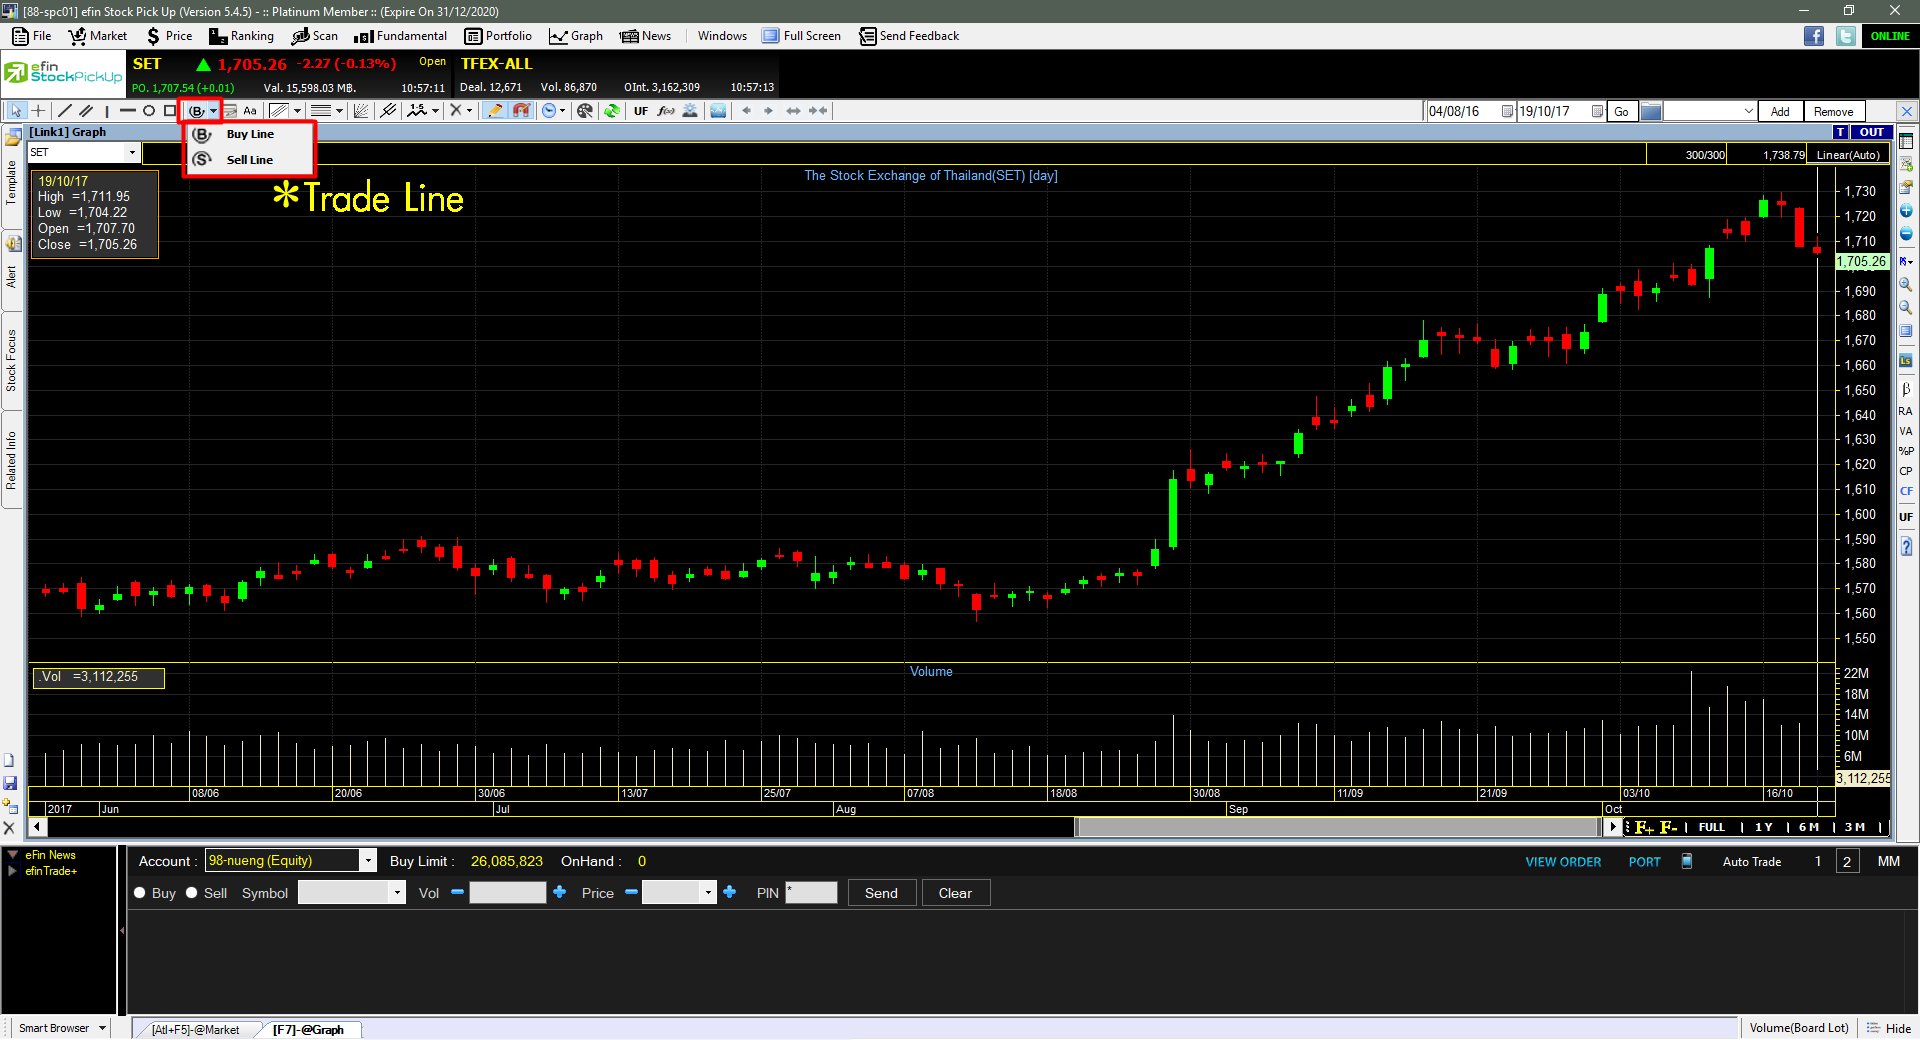
Task: Choose the ellipse drawing tool
Action: tap(149, 111)
